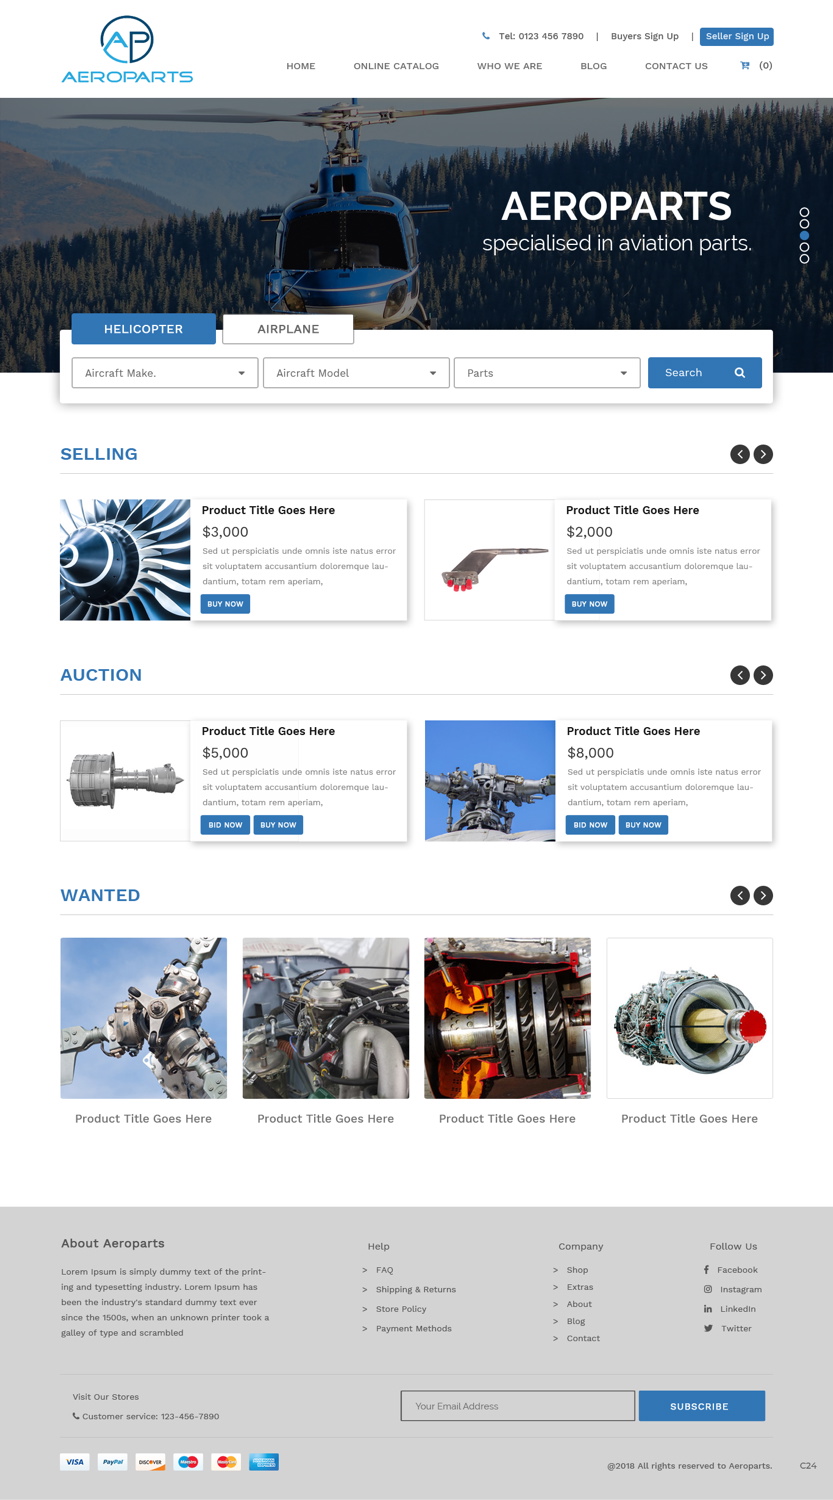The width and height of the screenshot is (833, 1500).
Task: Switch to the Airplane tab
Action: pos(288,329)
